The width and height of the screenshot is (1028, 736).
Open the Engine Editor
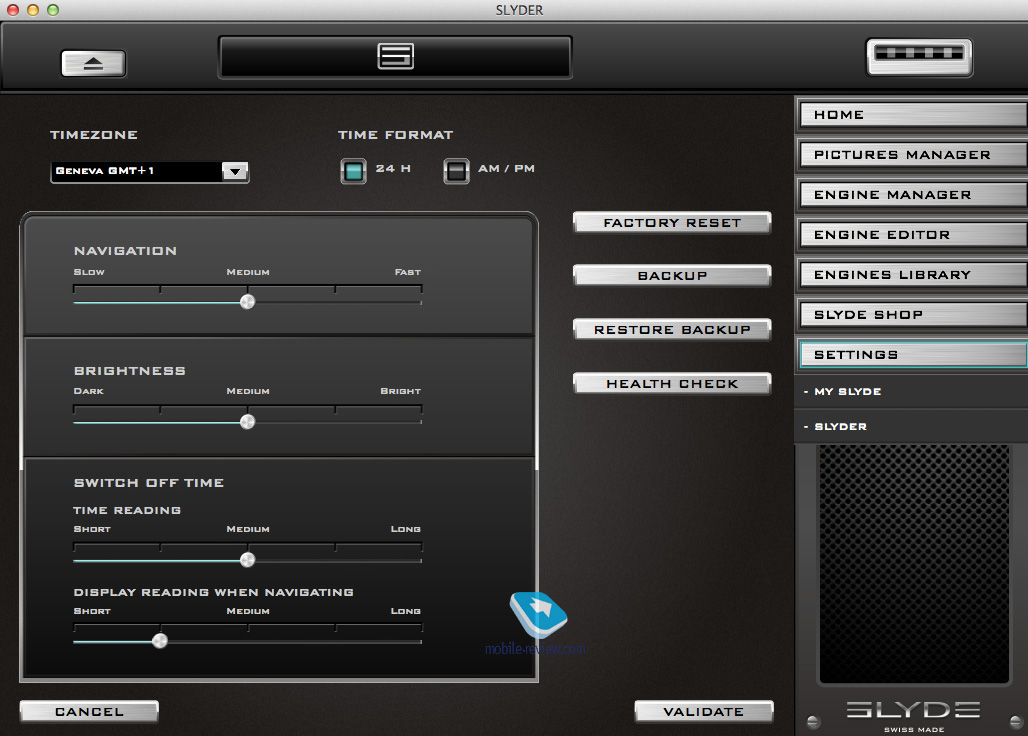coord(913,235)
